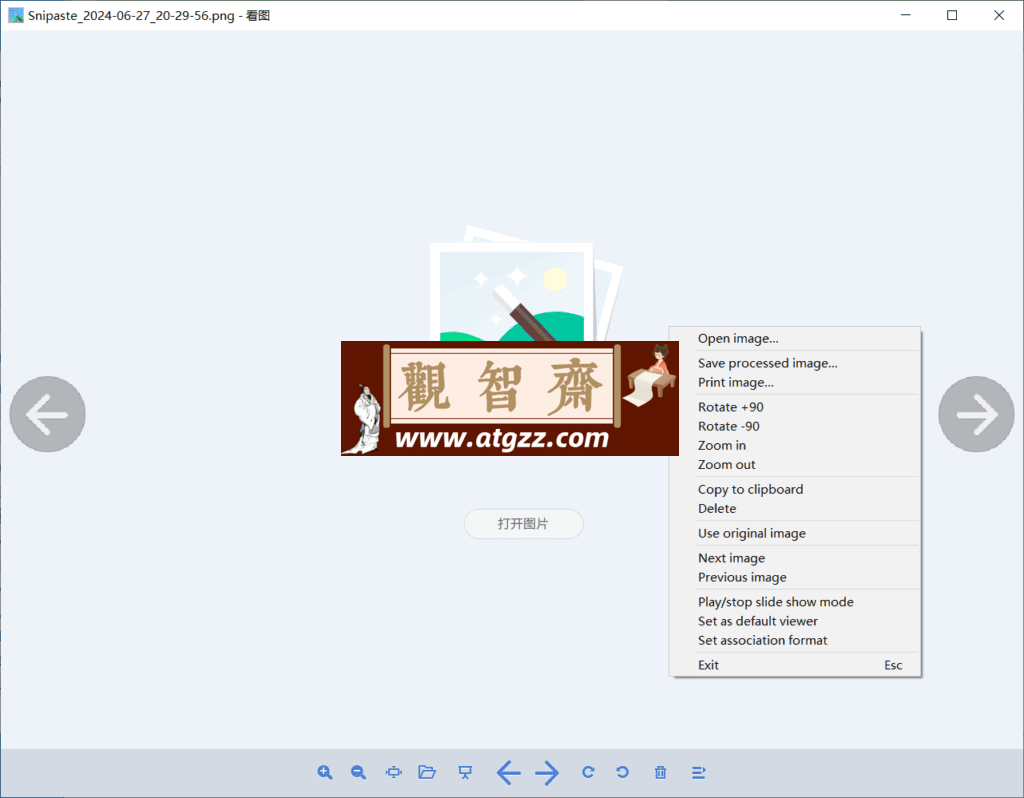
Task: Pick Zoom out from context menu
Action: [795, 464]
